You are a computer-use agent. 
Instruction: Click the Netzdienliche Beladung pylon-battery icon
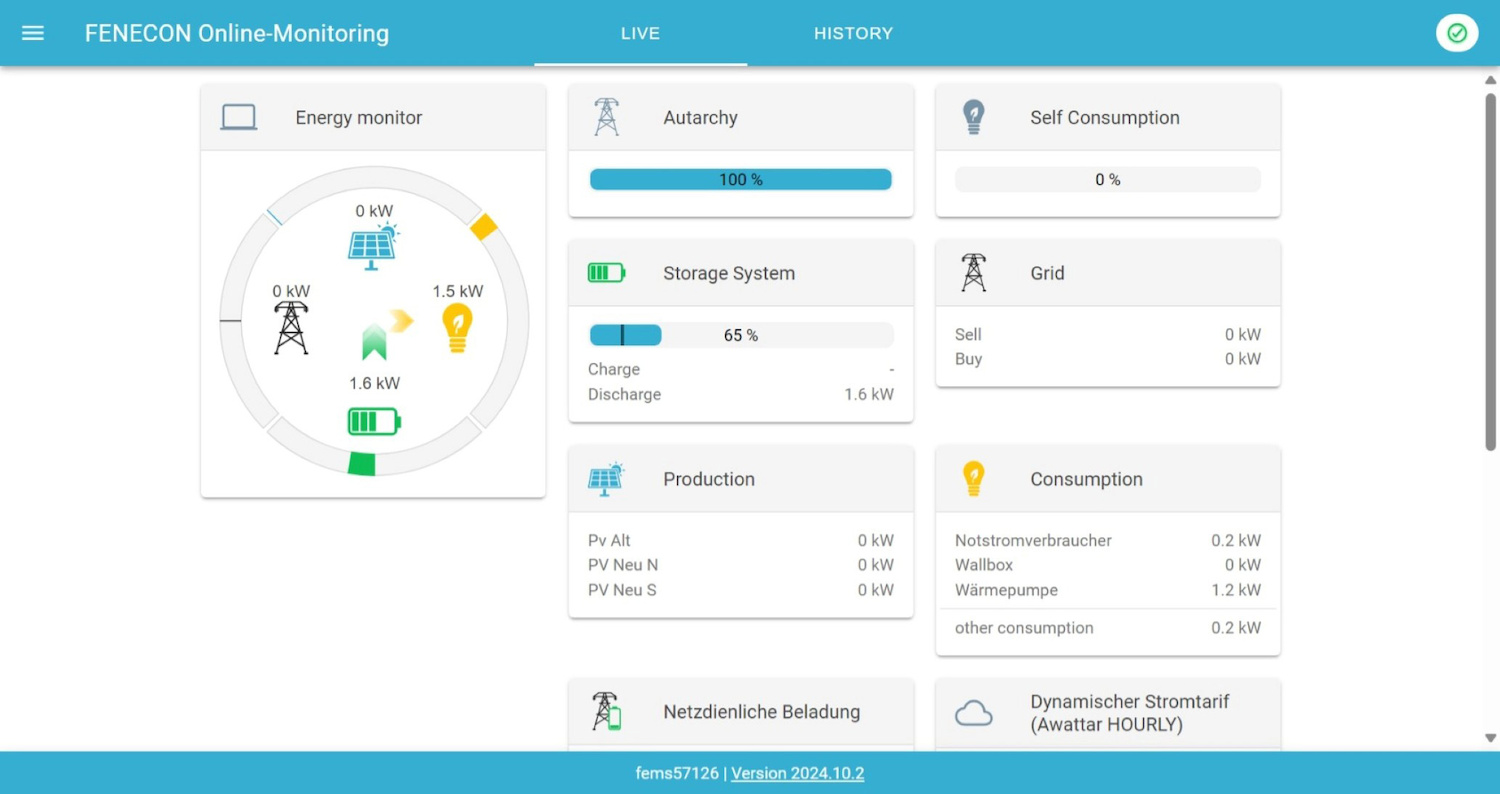point(606,712)
